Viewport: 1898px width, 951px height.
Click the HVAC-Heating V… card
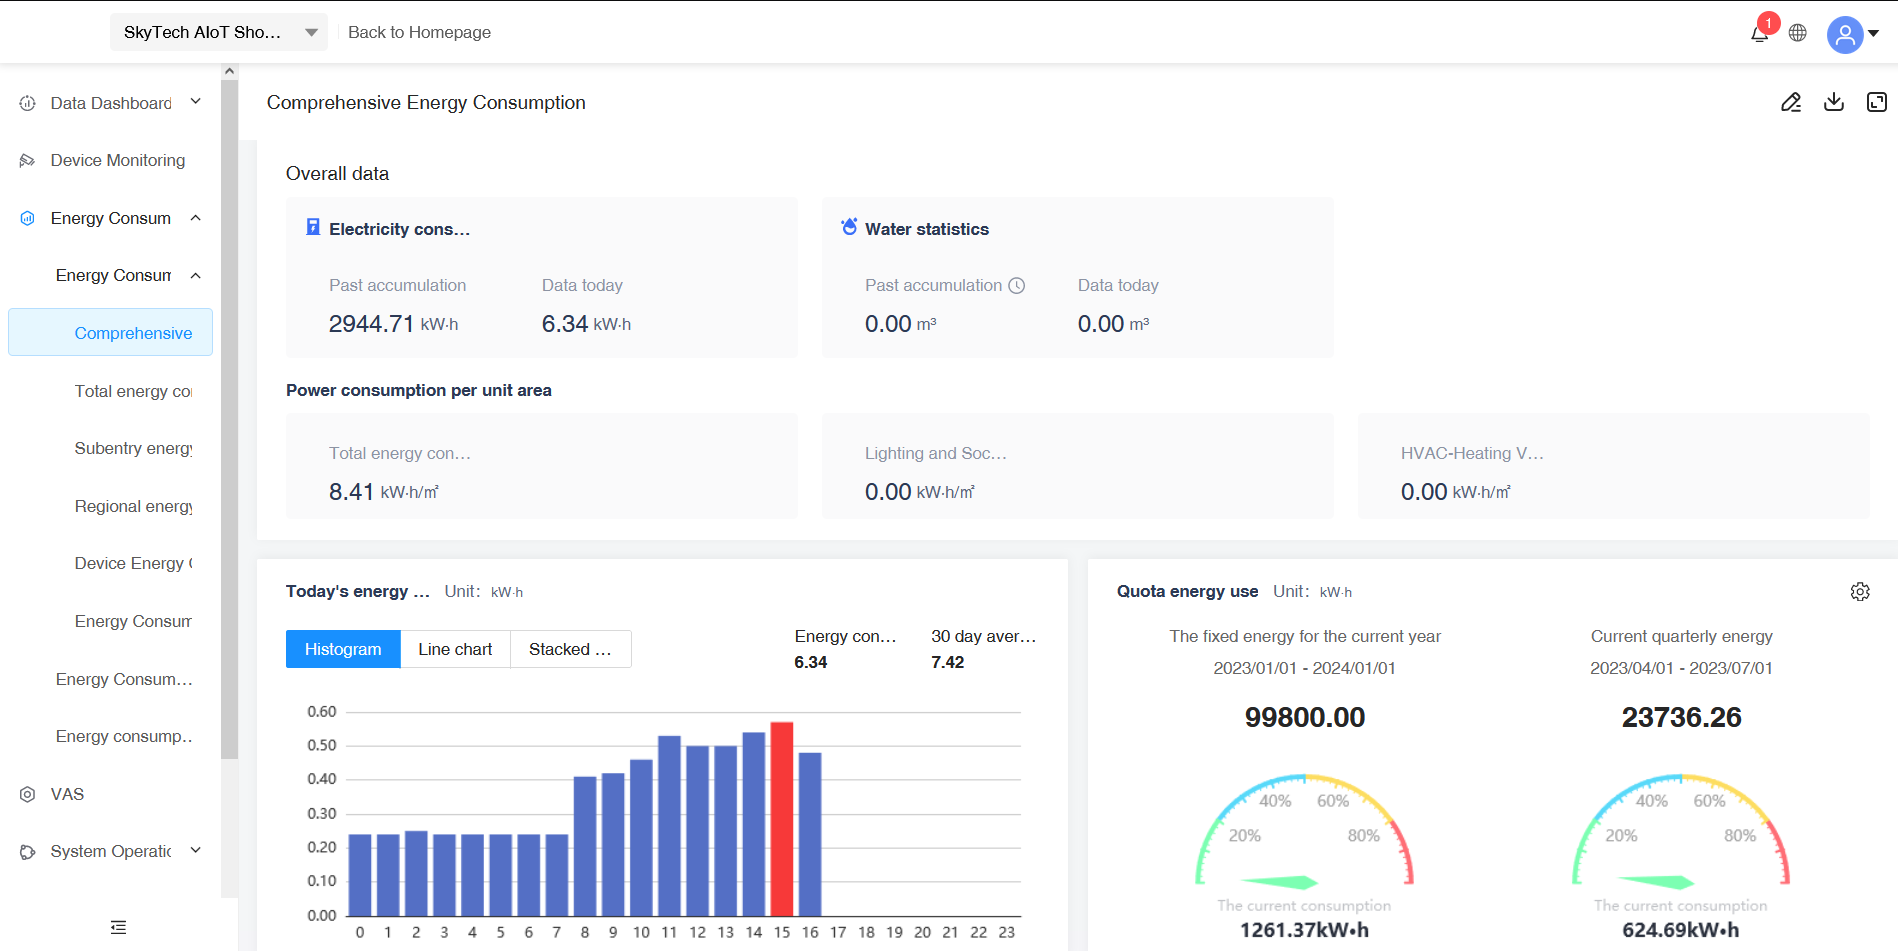pyautogui.click(x=1614, y=466)
